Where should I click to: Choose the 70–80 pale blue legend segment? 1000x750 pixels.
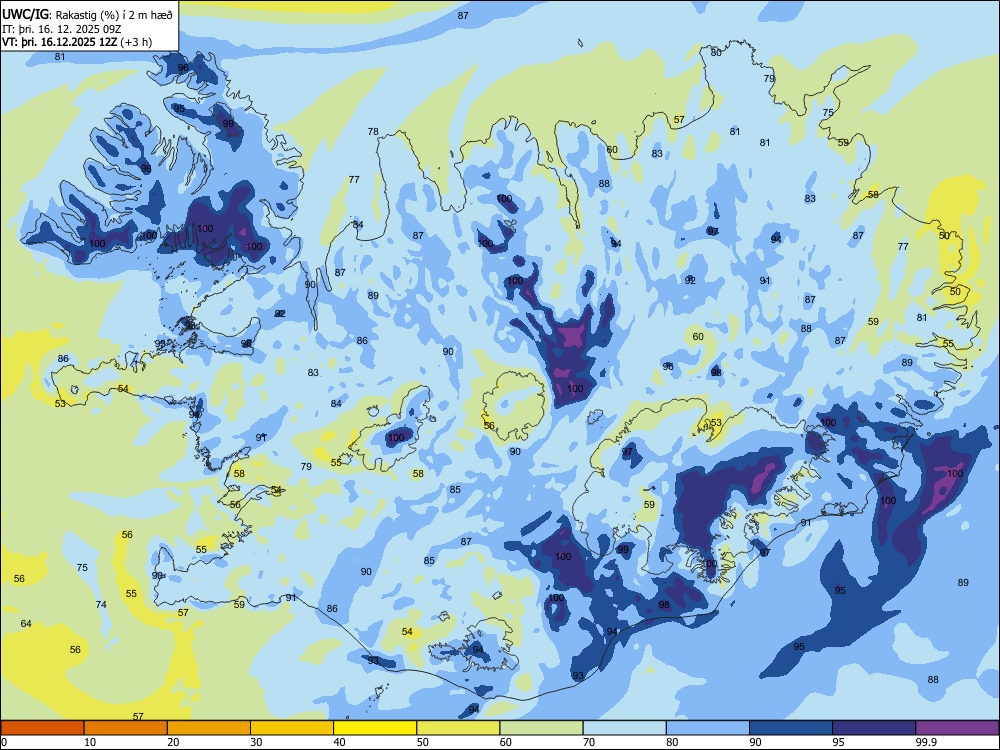click(624, 728)
